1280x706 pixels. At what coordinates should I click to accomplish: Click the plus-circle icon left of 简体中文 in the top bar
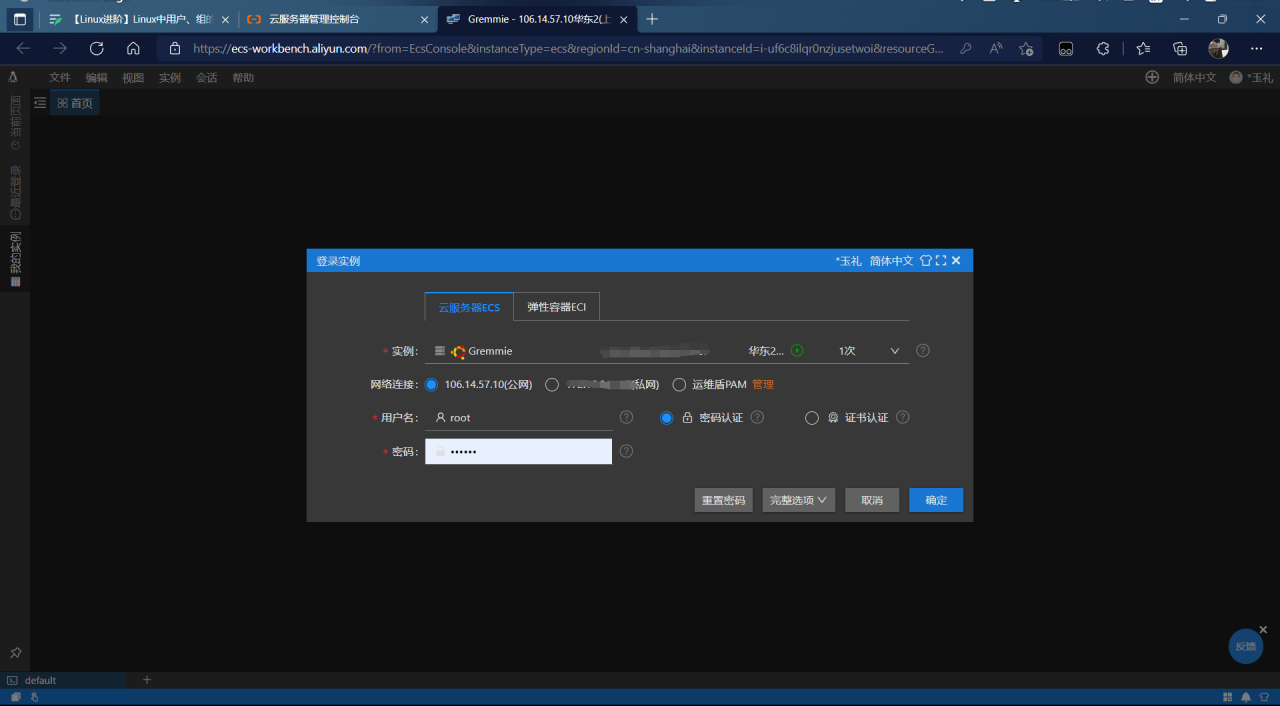(x=1152, y=77)
